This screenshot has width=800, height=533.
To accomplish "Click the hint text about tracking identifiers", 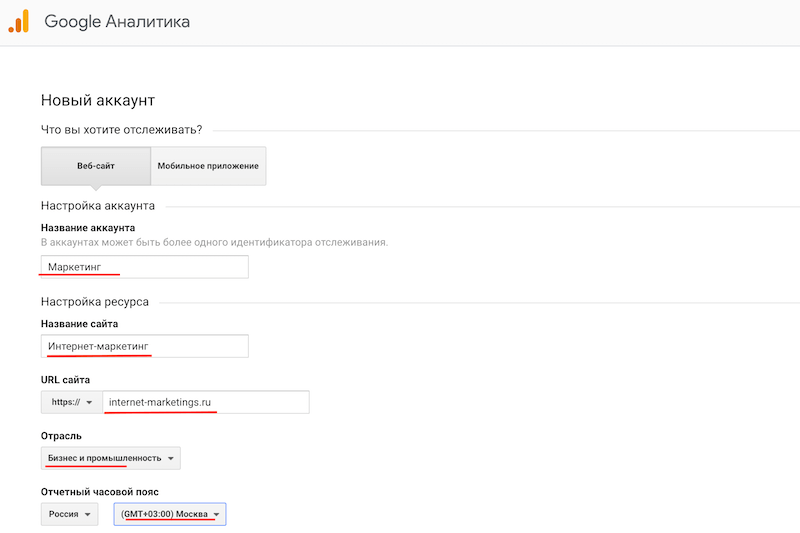I will pyautogui.click(x=214, y=243).
